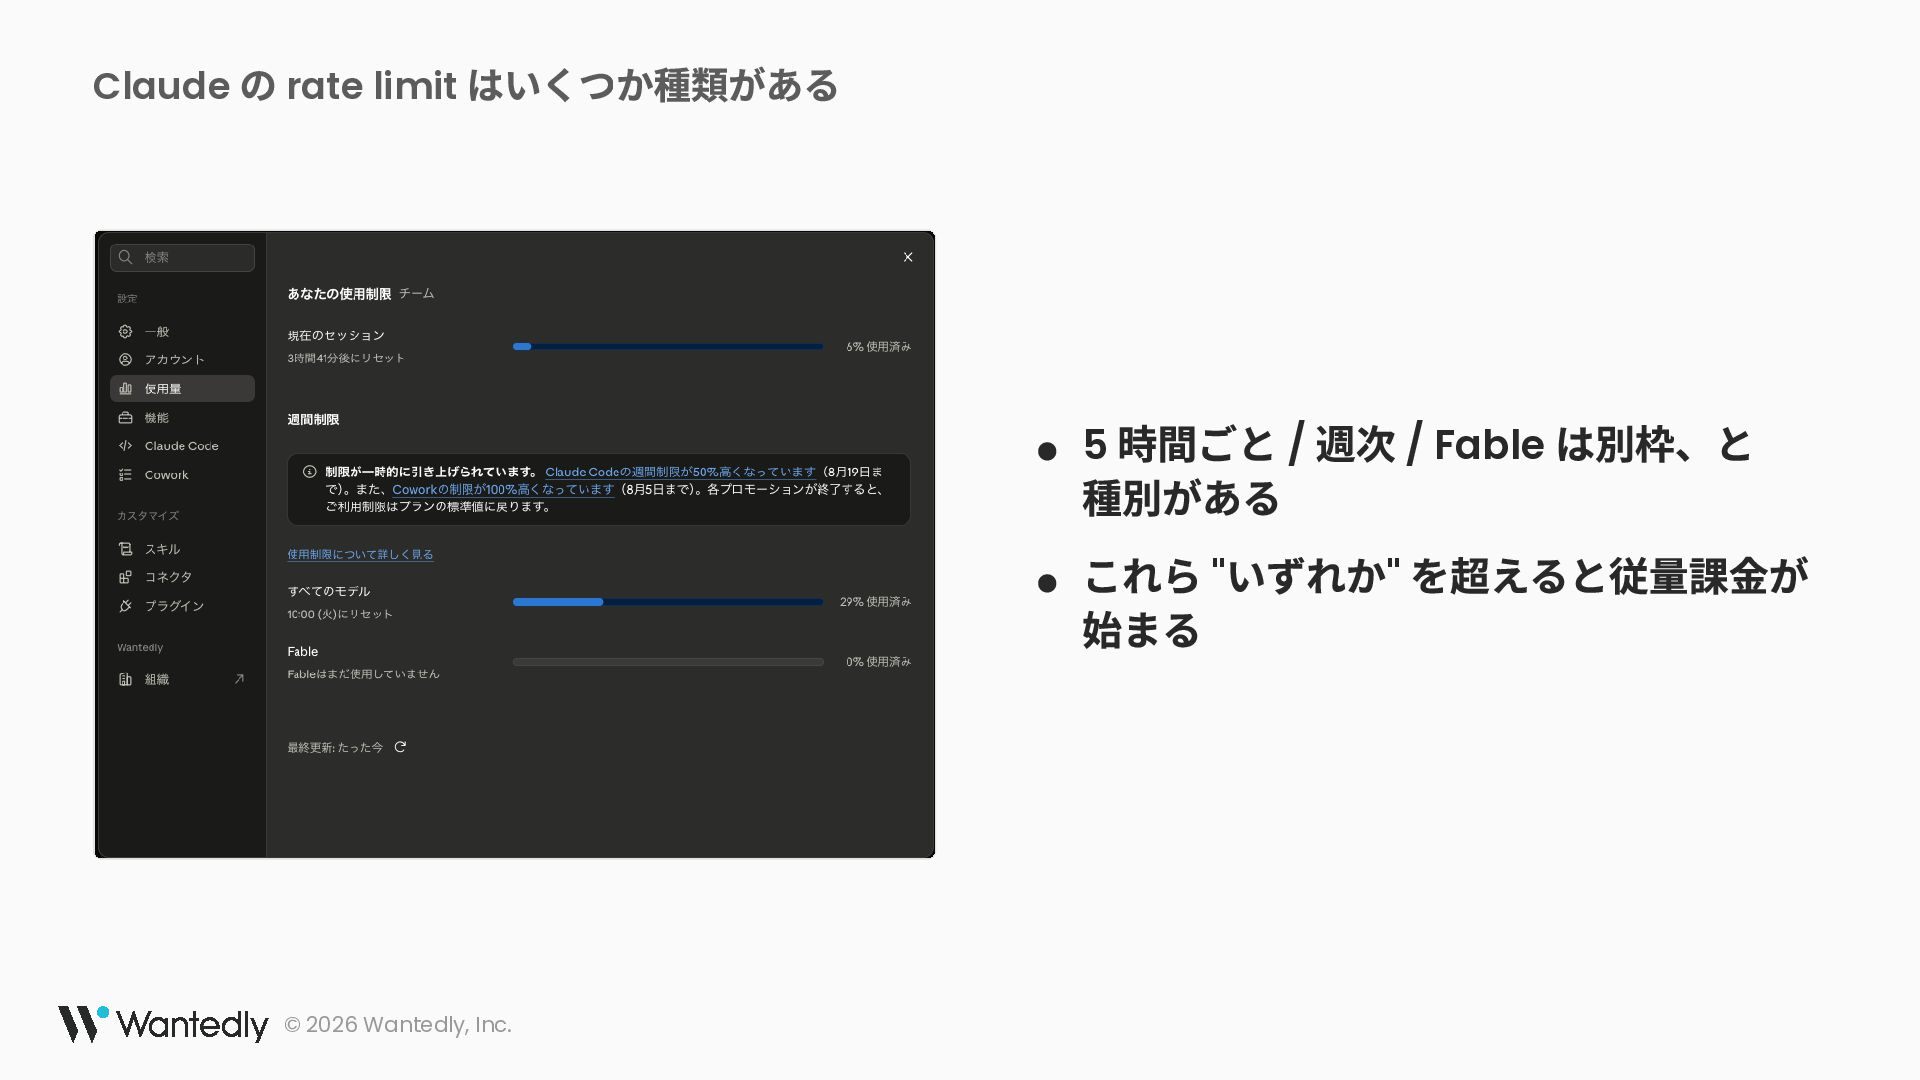Open the Claude Code週間制限が50%高く link
Screen dimensions: 1920x1080
click(680, 472)
